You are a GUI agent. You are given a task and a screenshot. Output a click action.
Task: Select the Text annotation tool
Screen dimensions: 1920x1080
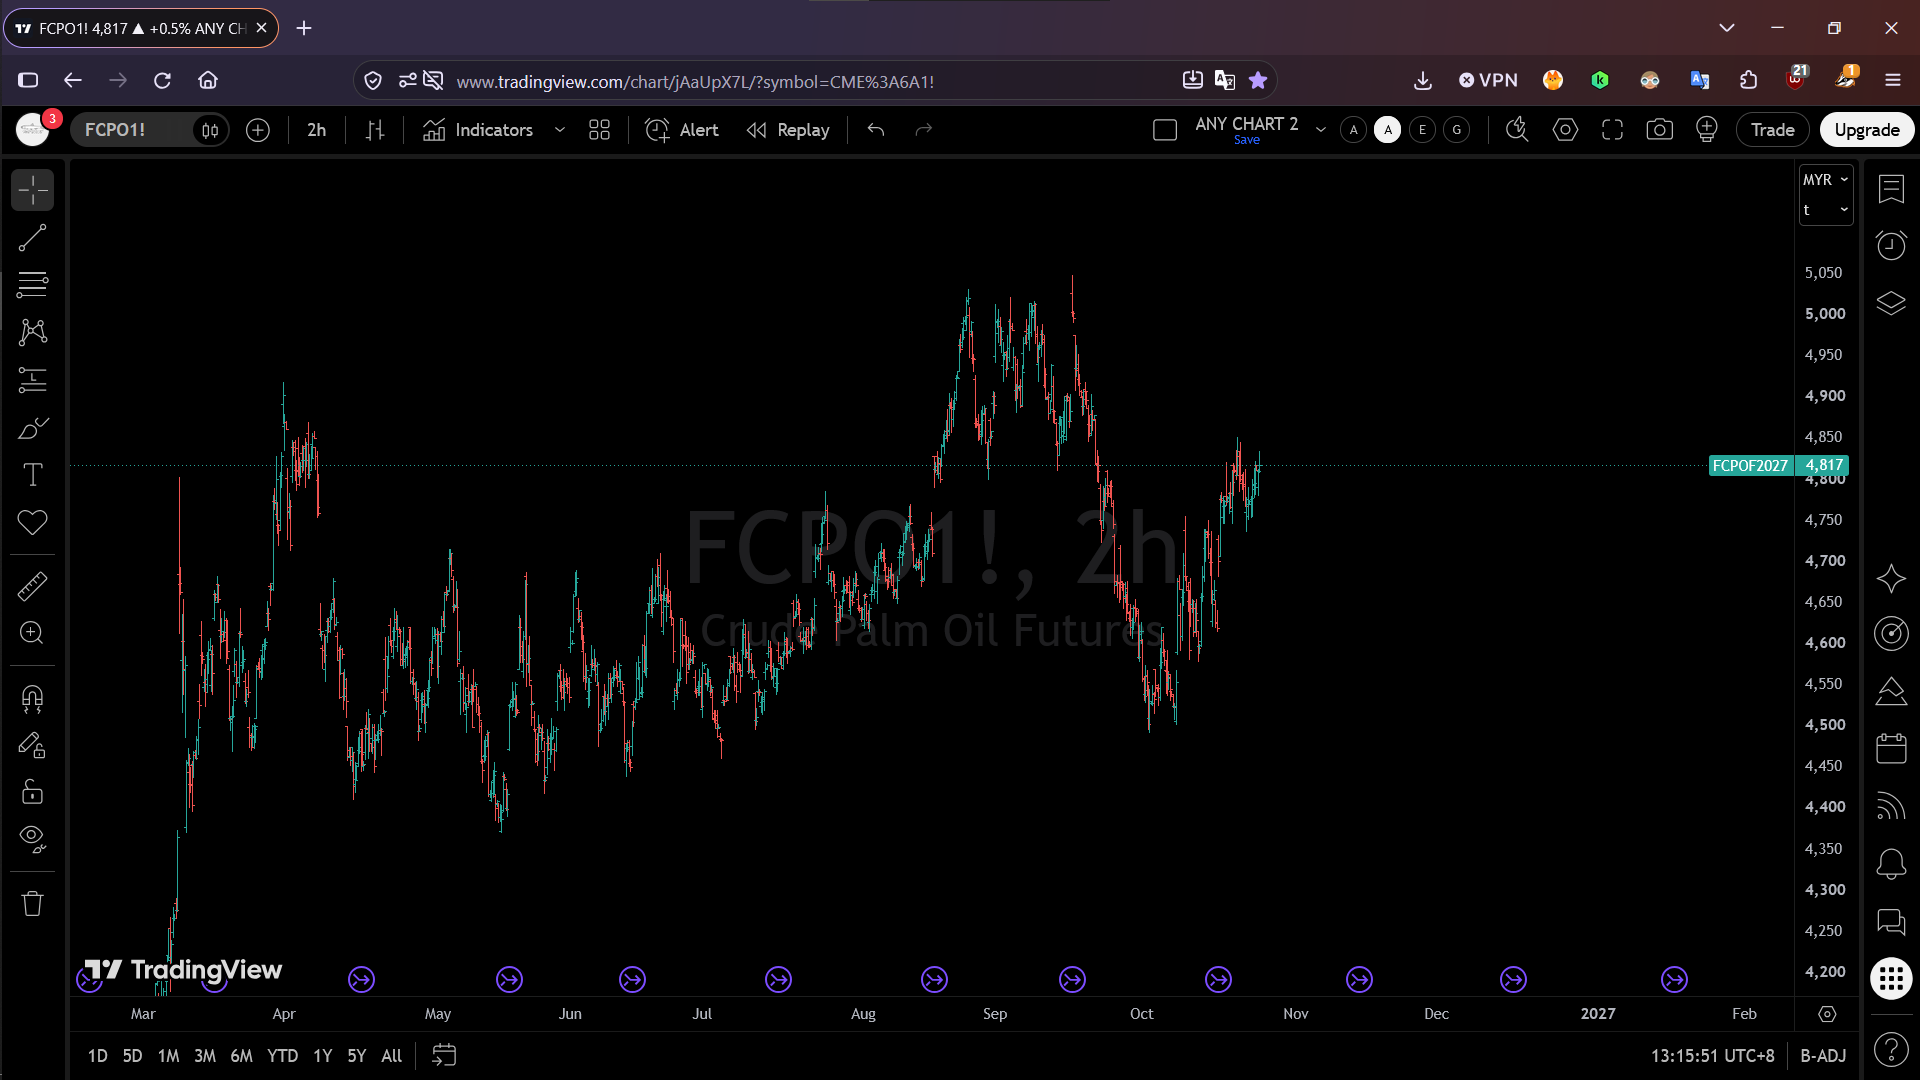(32, 475)
